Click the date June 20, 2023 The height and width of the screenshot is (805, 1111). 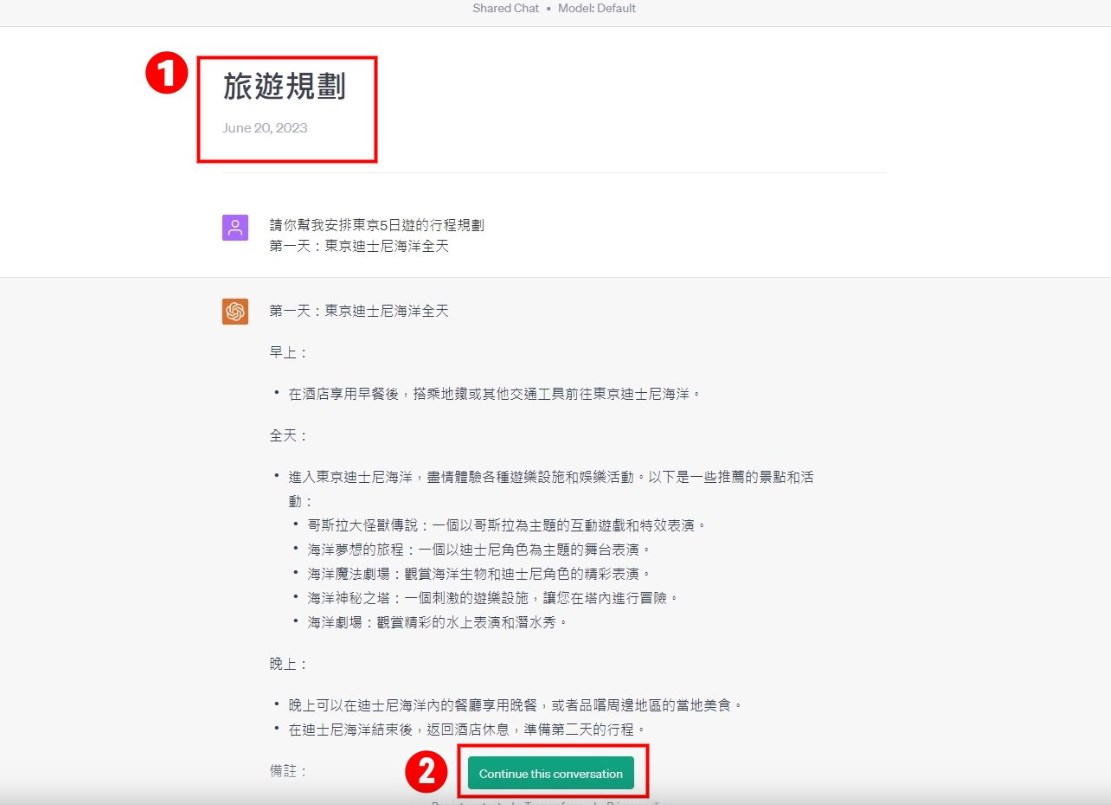coord(265,128)
